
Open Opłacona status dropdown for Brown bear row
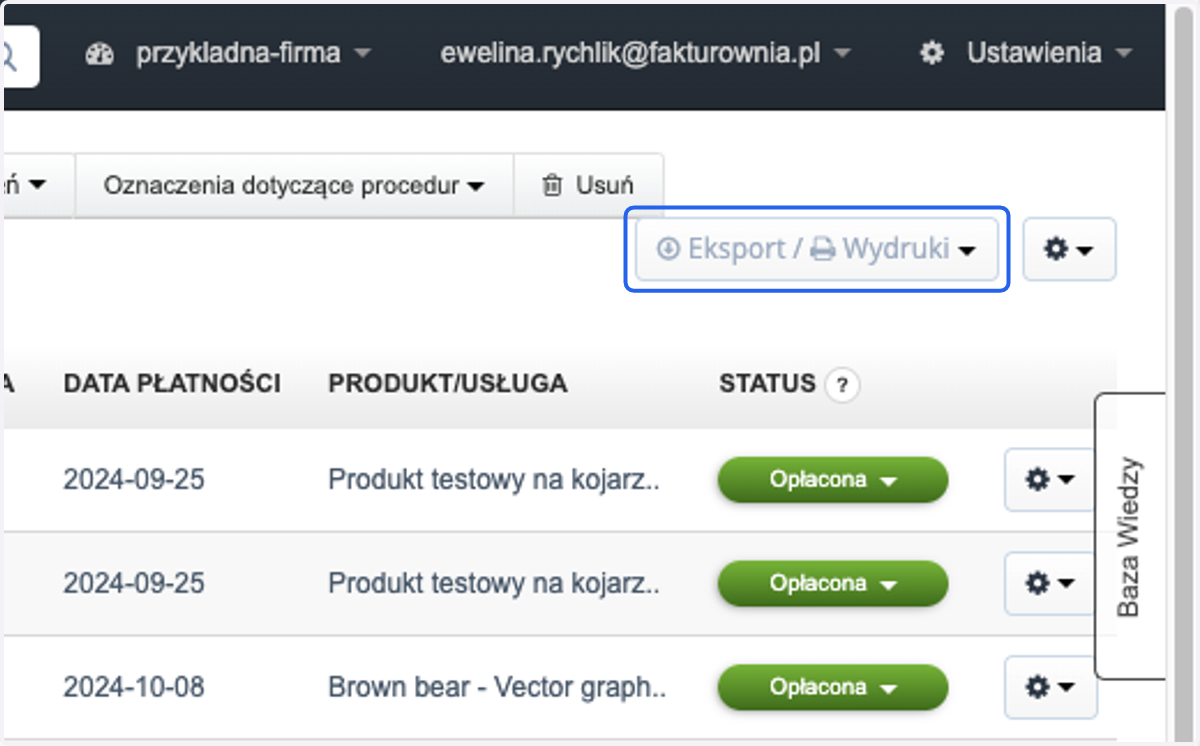click(x=832, y=688)
